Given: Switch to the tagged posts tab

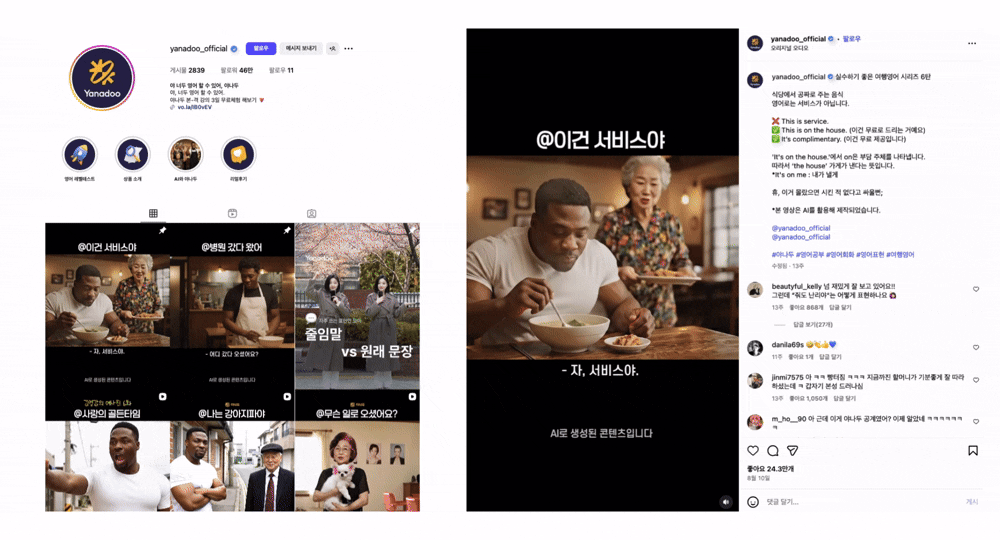Looking at the screenshot, I should tap(312, 213).
